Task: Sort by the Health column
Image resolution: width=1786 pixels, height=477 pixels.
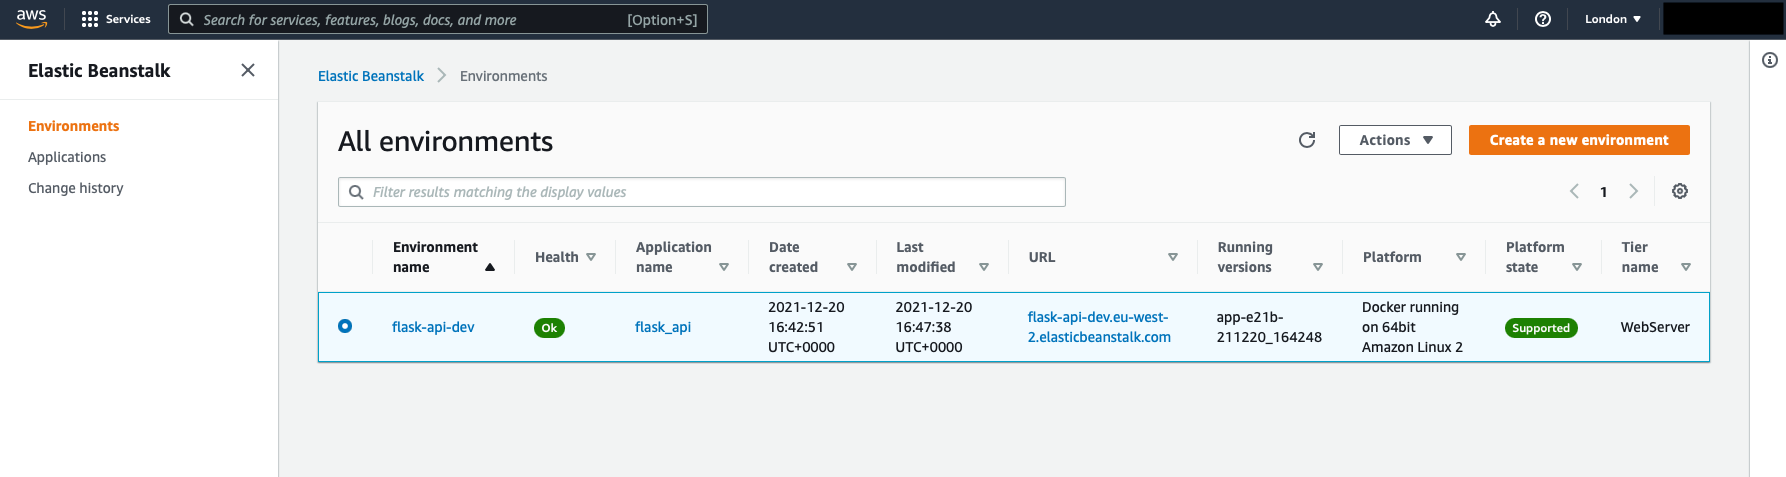Action: [x=565, y=257]
